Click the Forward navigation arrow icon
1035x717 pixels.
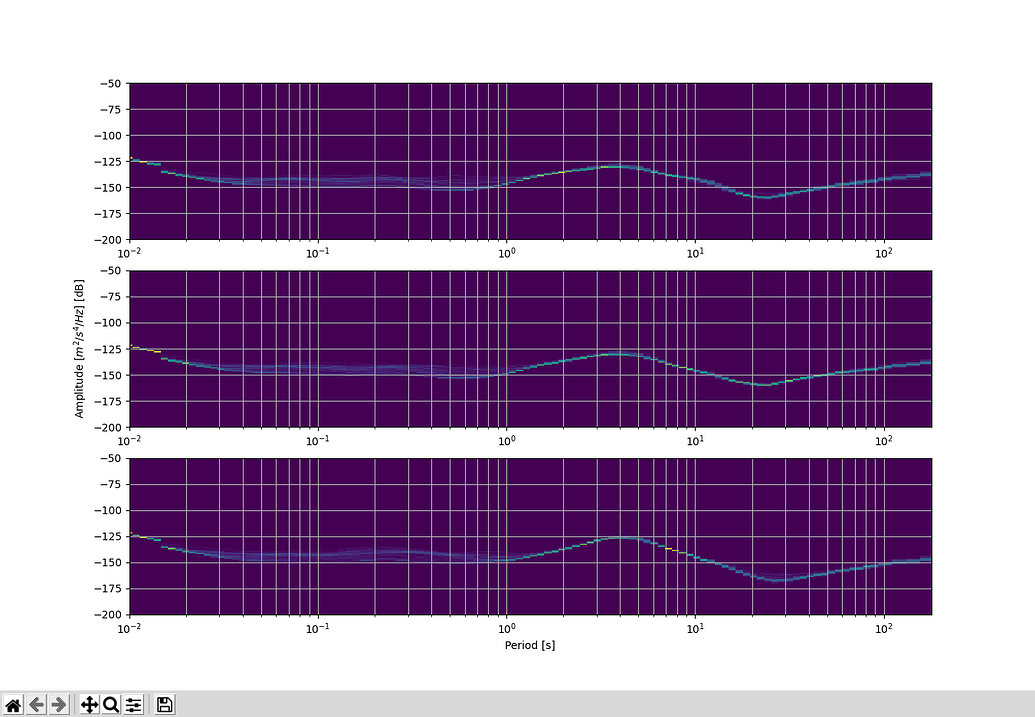(60, 705)
